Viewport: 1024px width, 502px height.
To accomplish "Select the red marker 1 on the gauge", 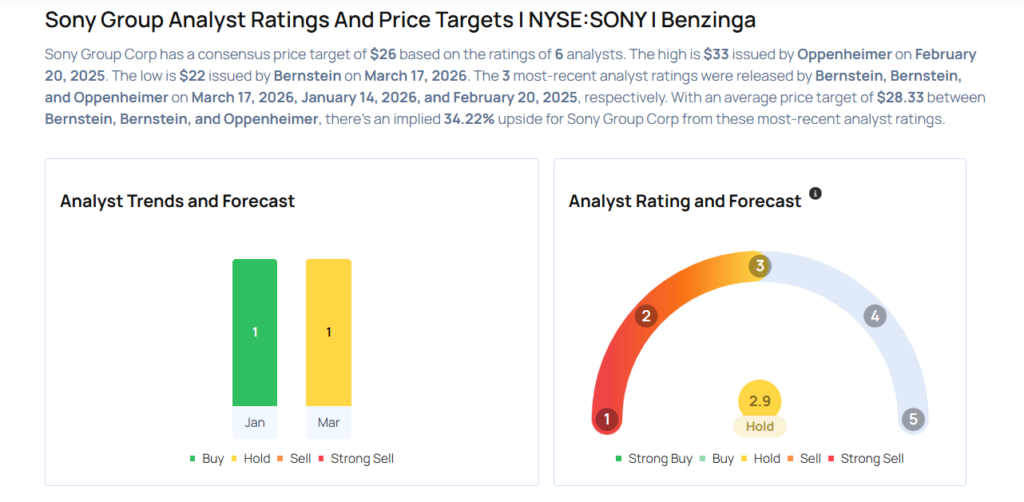I will (x=605, y=419).
